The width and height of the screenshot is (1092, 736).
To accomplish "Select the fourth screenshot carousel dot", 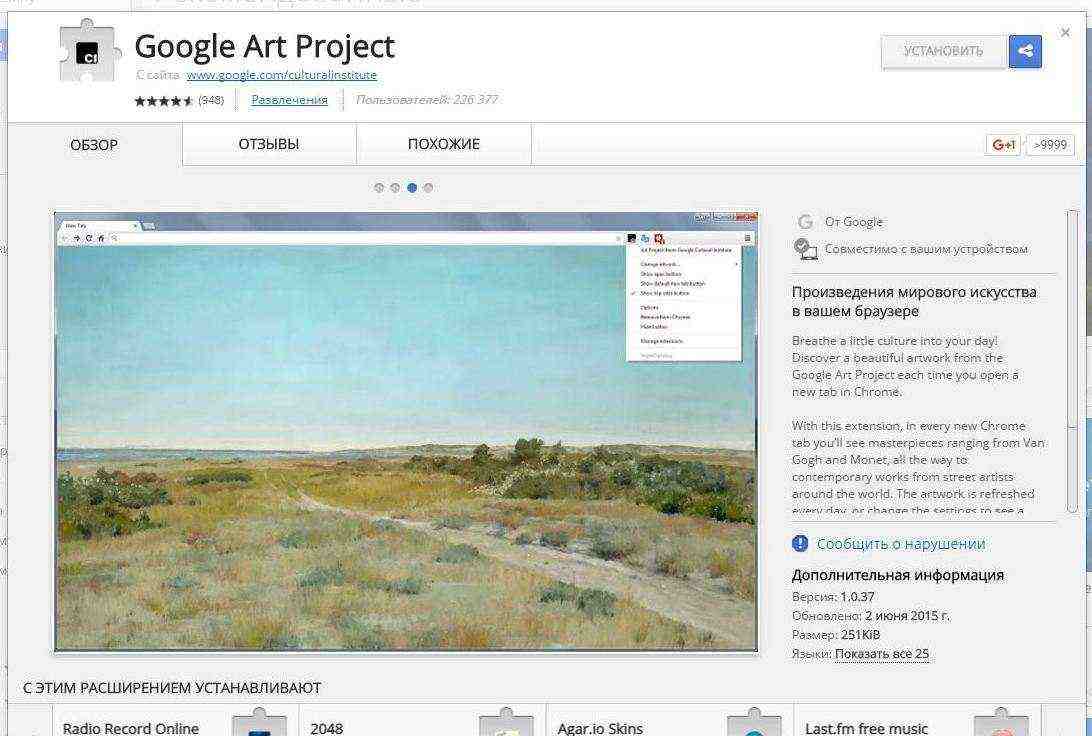I will point(428,187).
